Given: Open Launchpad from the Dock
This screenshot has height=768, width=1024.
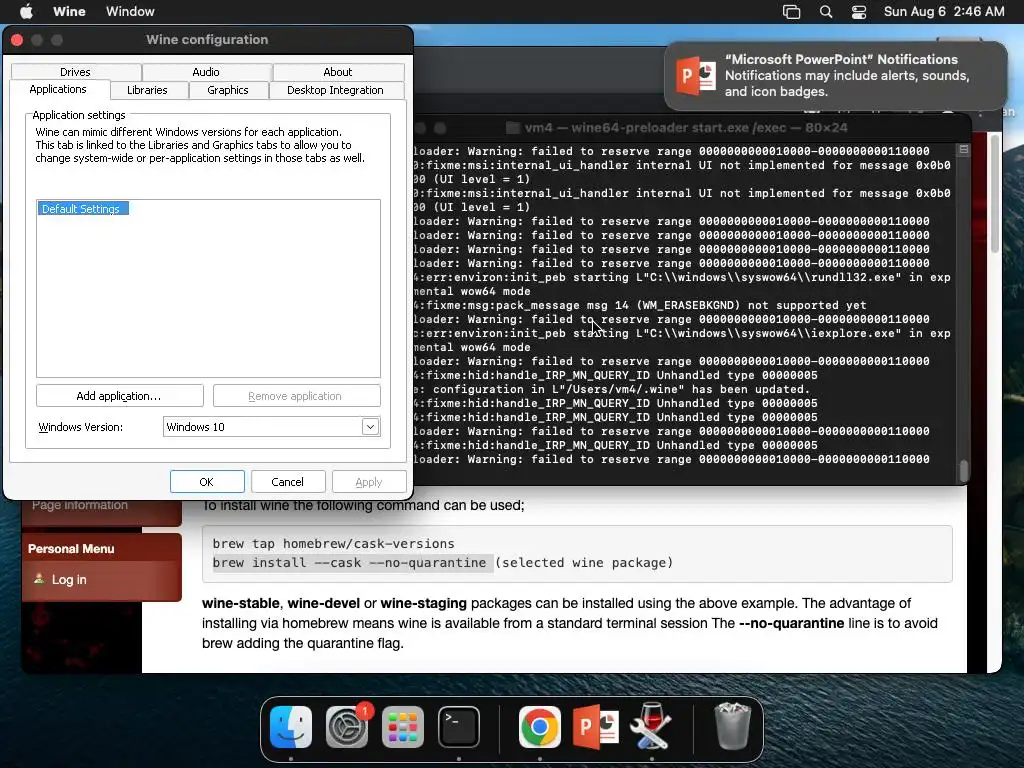Looking at the screenshot, I should point(403,726).
